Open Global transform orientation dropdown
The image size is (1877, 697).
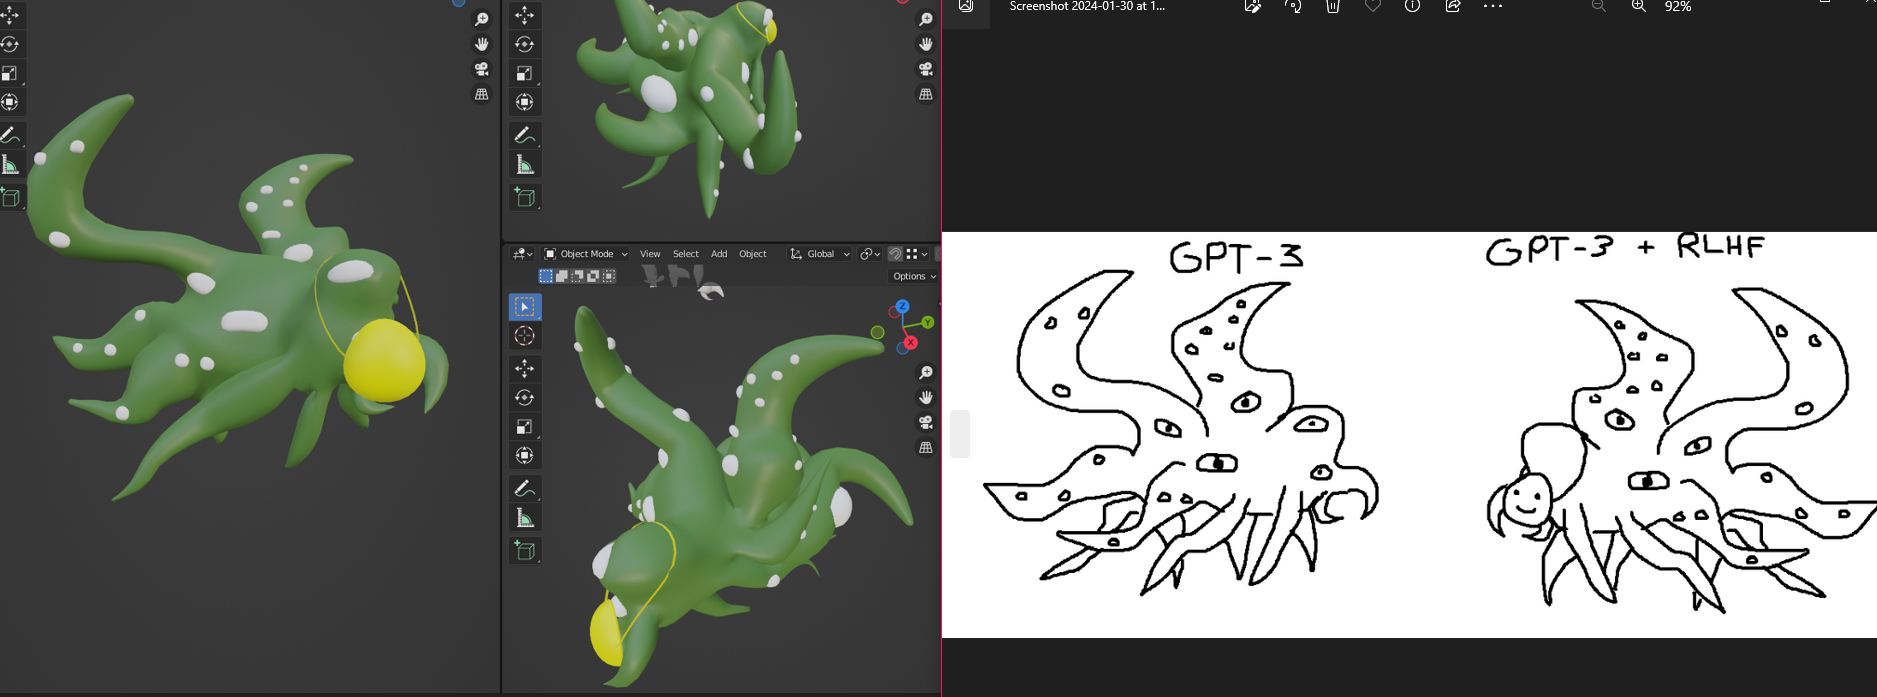820,254
